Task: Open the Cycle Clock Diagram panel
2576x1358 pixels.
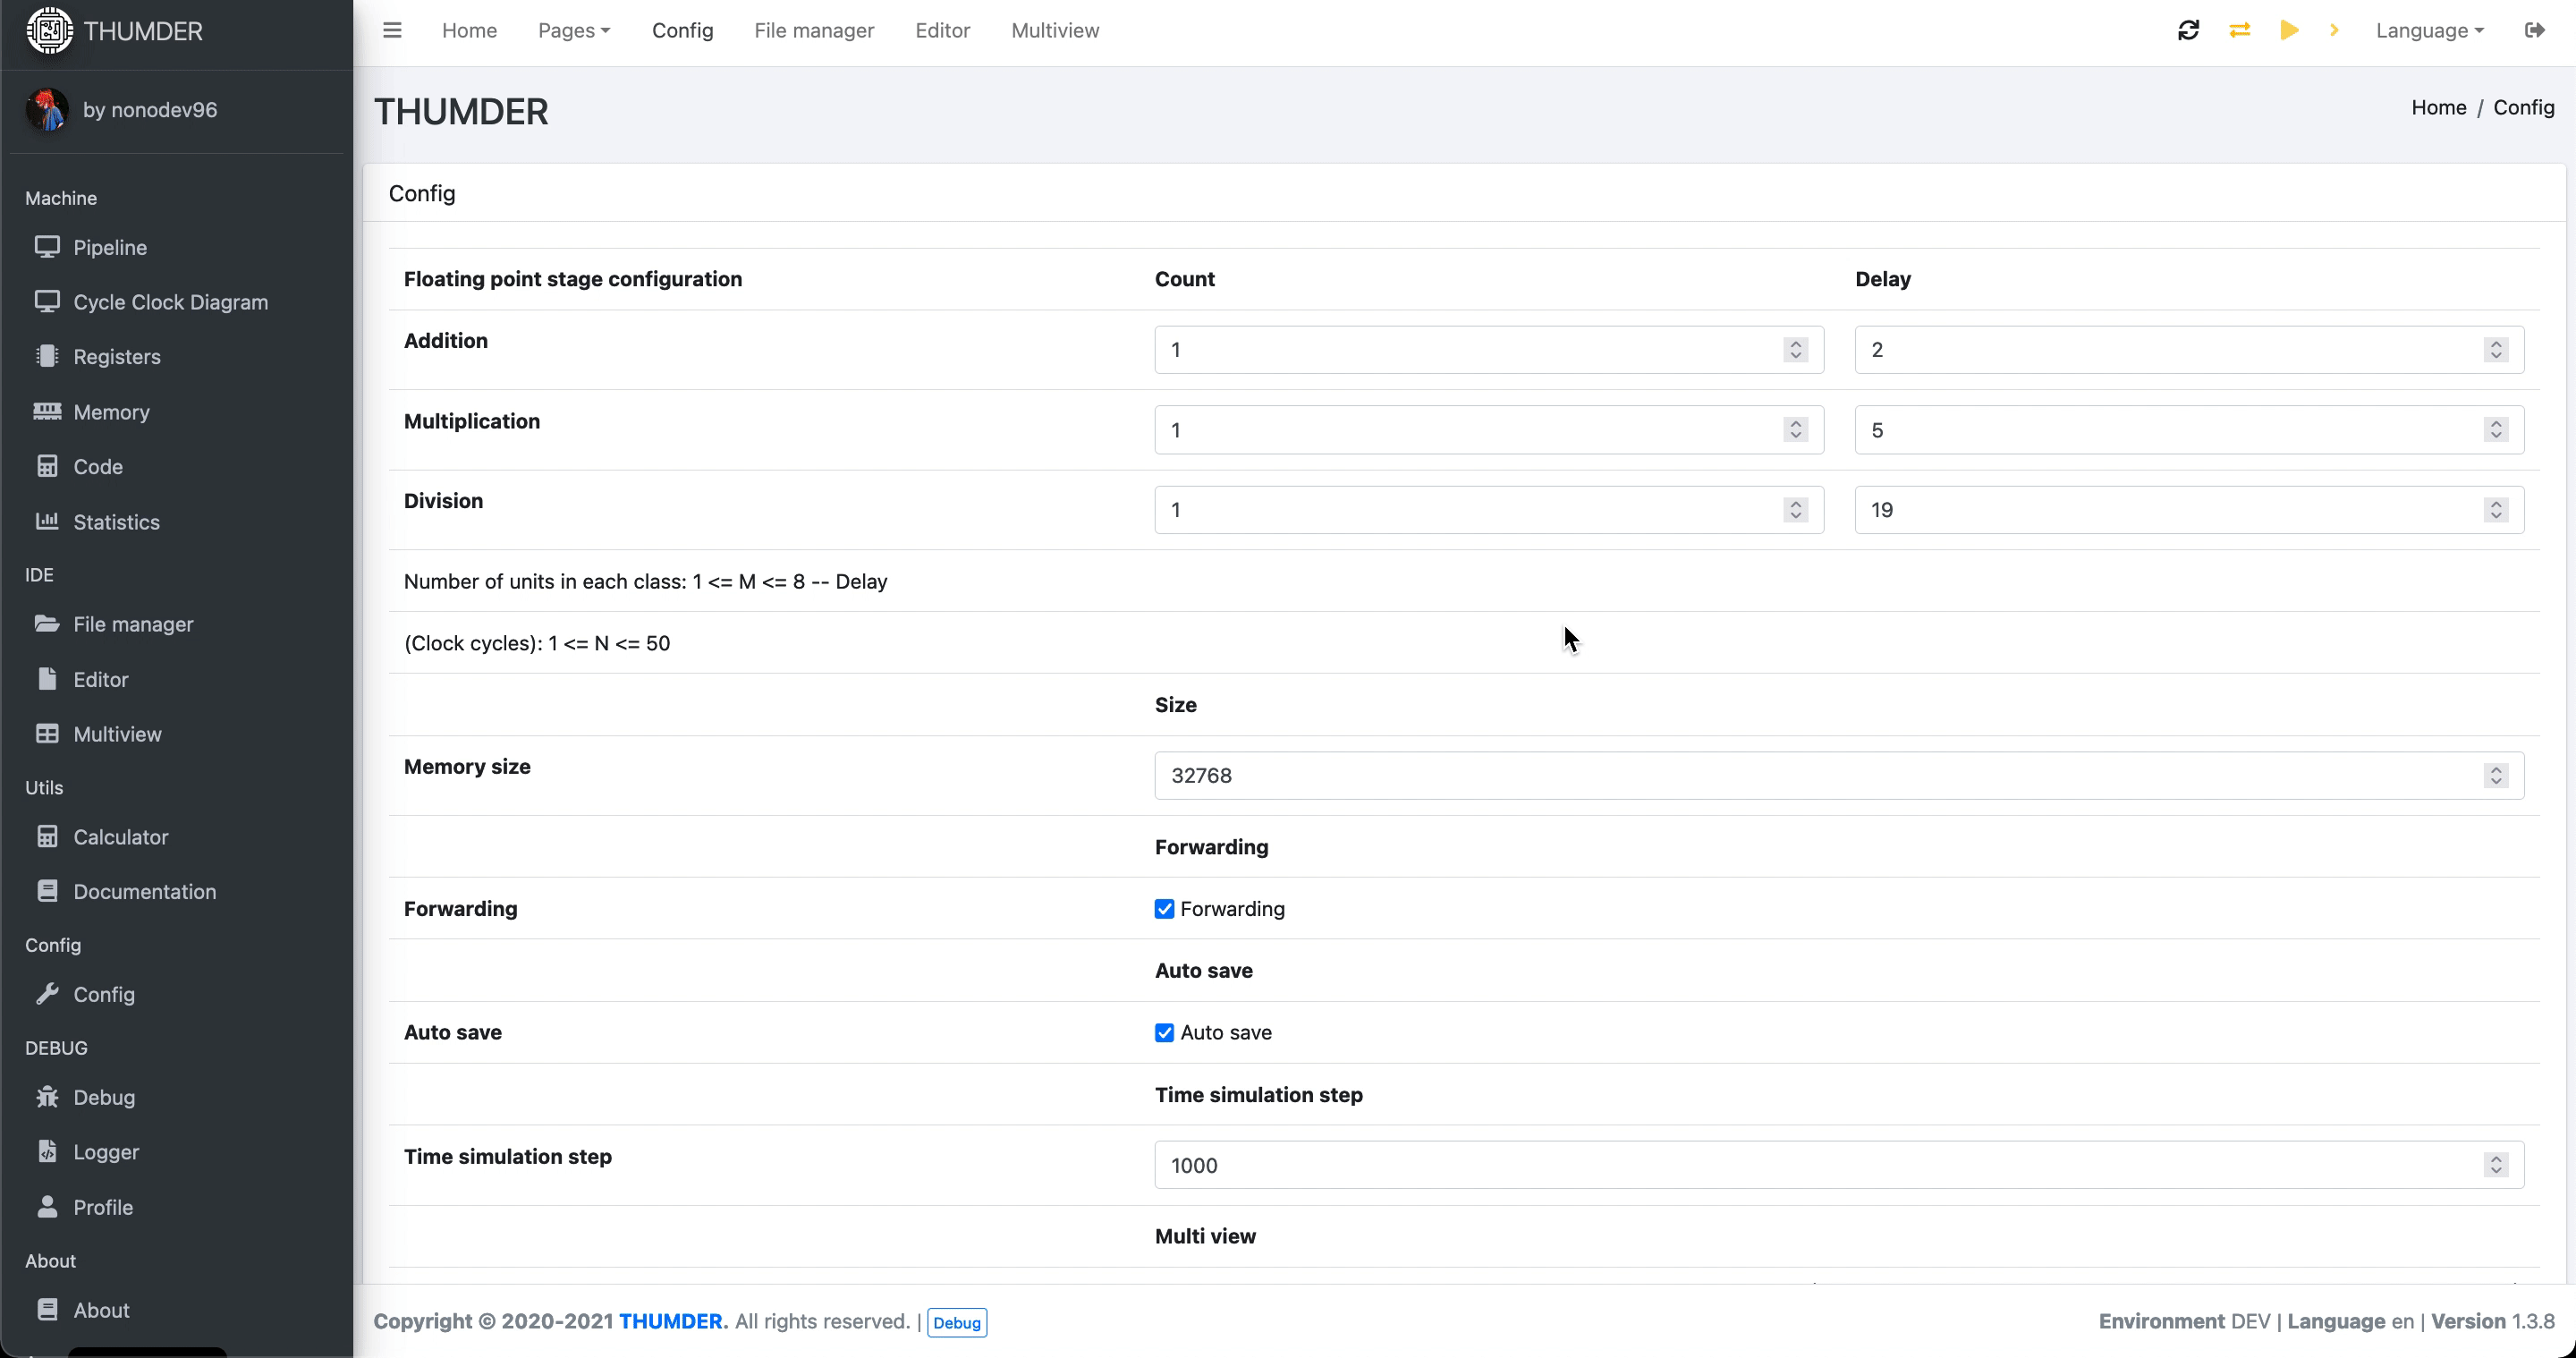Action: pos(170,301)
